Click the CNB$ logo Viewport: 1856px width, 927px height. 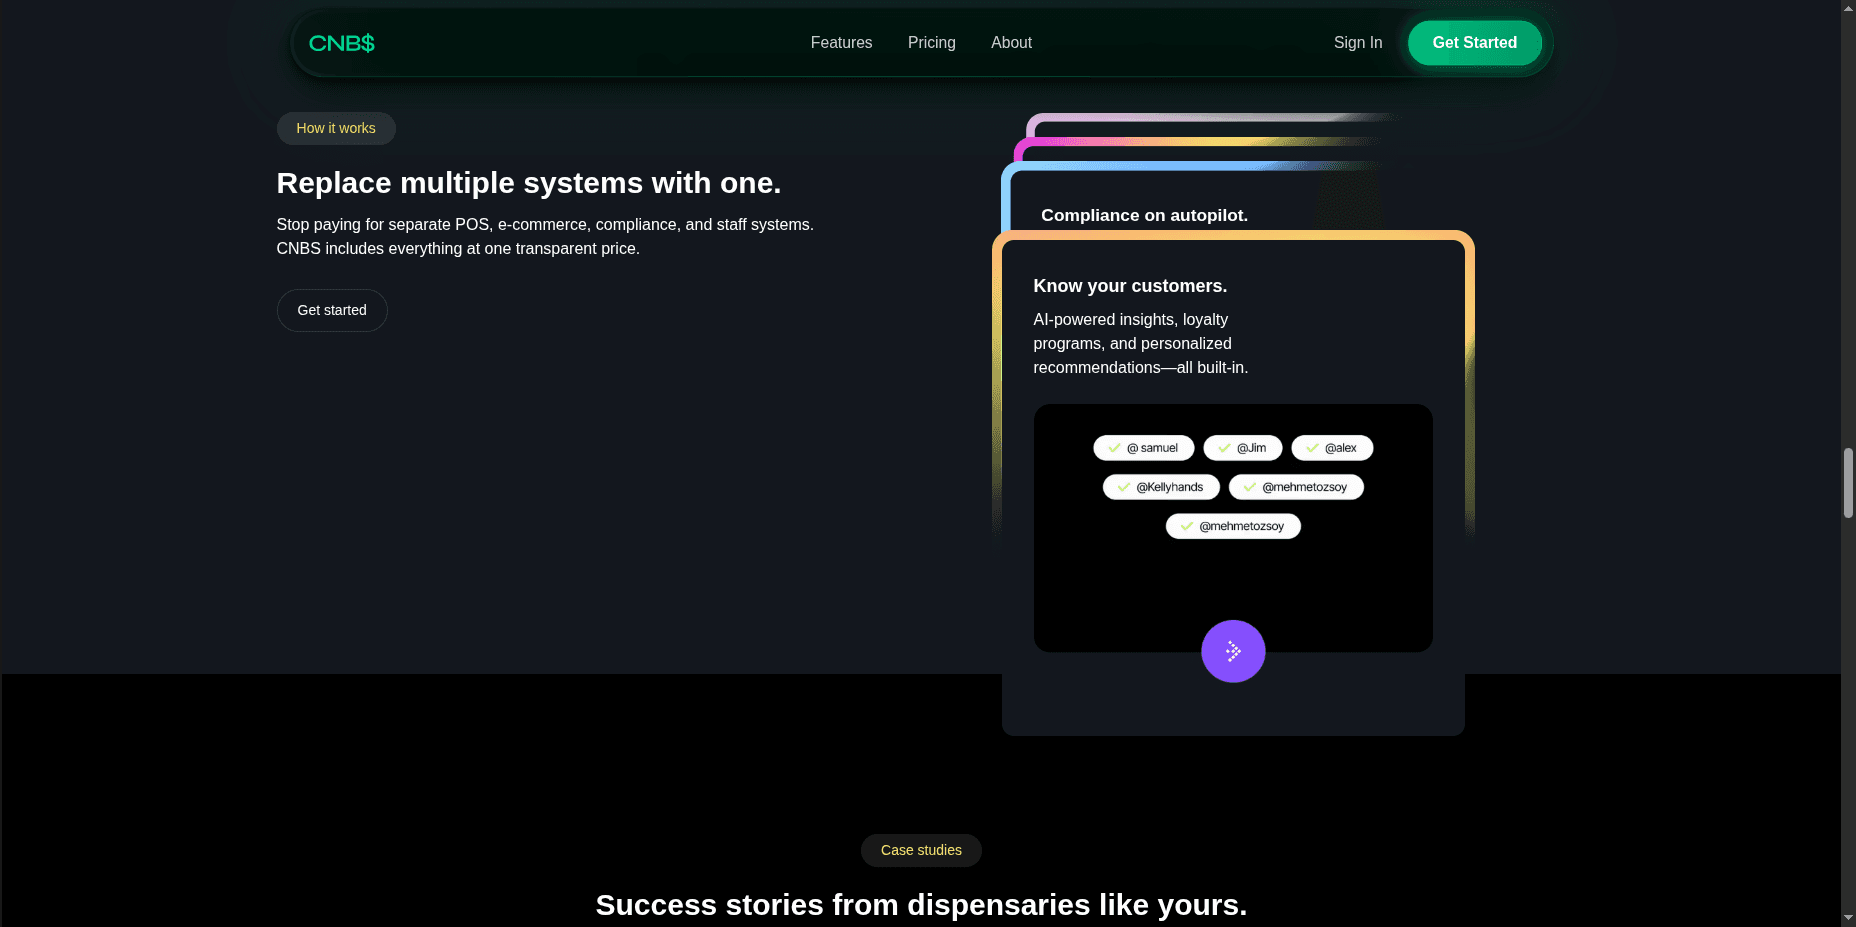[x=341, y=43]
